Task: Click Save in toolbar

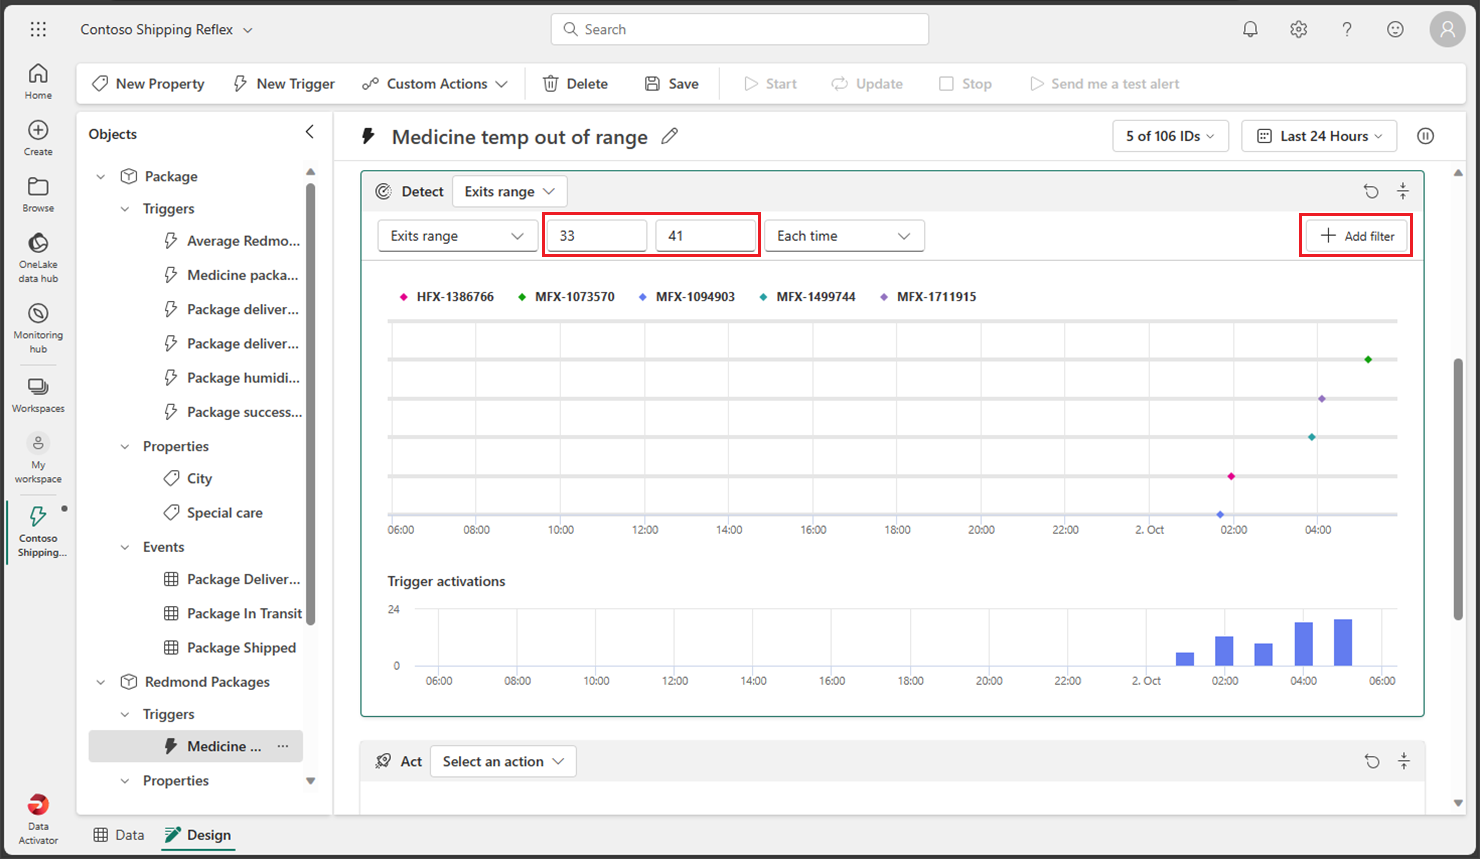Action: (x=672, y=84)
